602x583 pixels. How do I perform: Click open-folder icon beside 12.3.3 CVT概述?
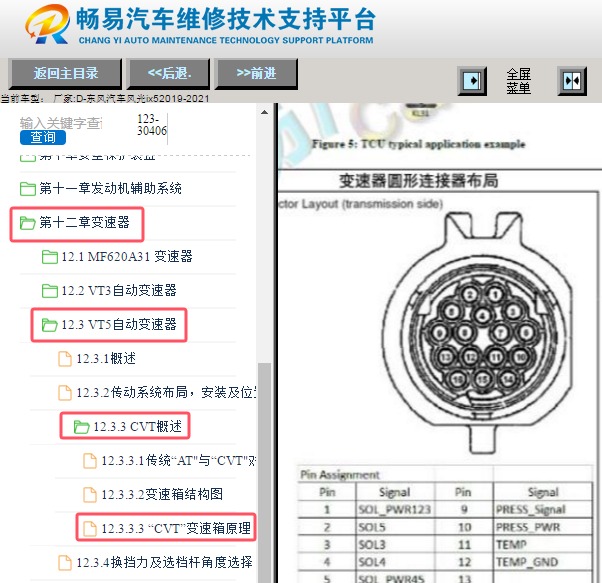81,426
